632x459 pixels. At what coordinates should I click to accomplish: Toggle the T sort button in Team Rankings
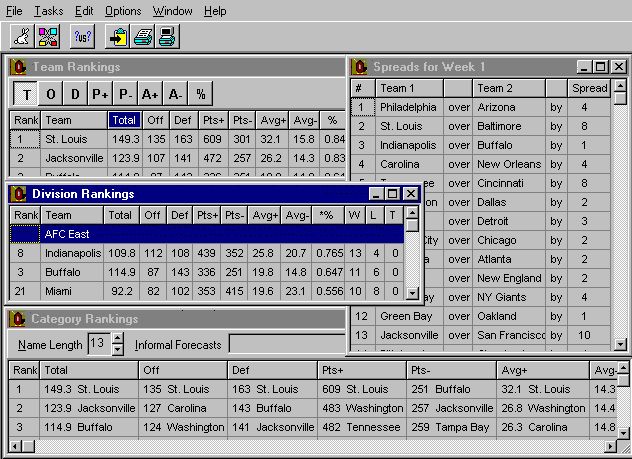pos(25,94)
